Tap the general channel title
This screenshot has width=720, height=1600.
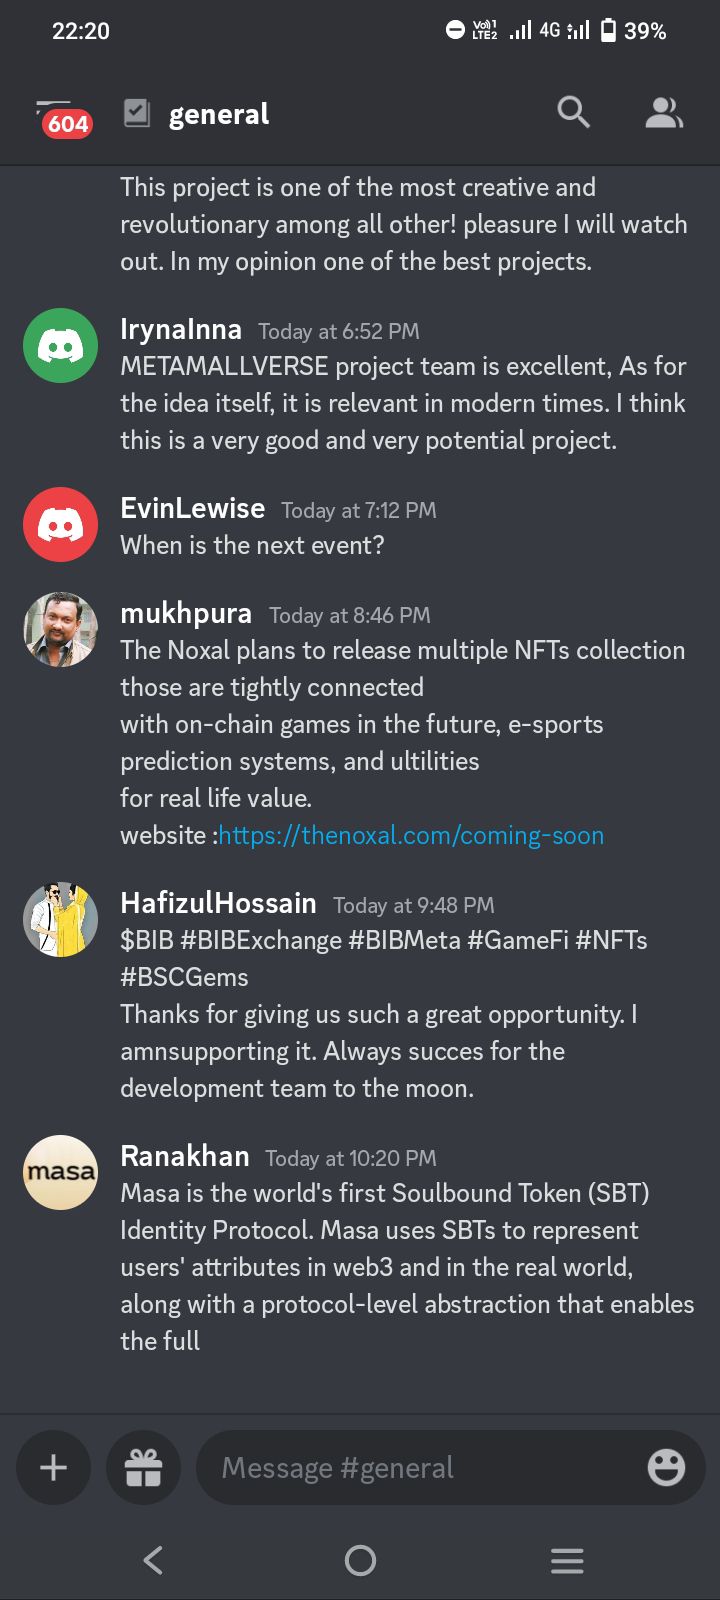(219, 115)
